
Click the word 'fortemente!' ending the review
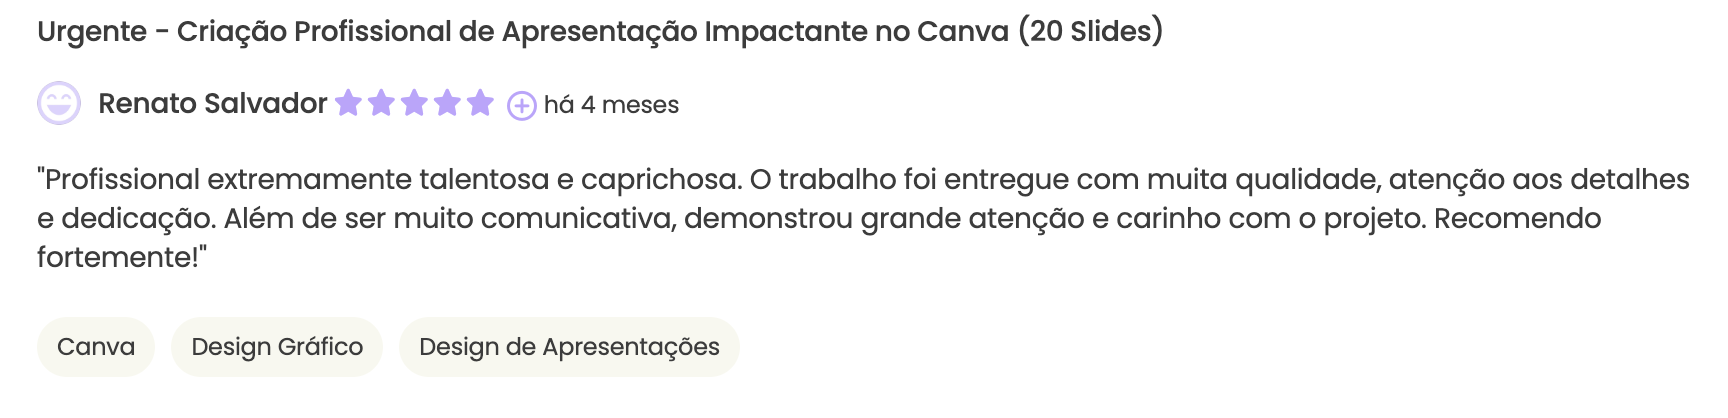click(x=121, y=257)
